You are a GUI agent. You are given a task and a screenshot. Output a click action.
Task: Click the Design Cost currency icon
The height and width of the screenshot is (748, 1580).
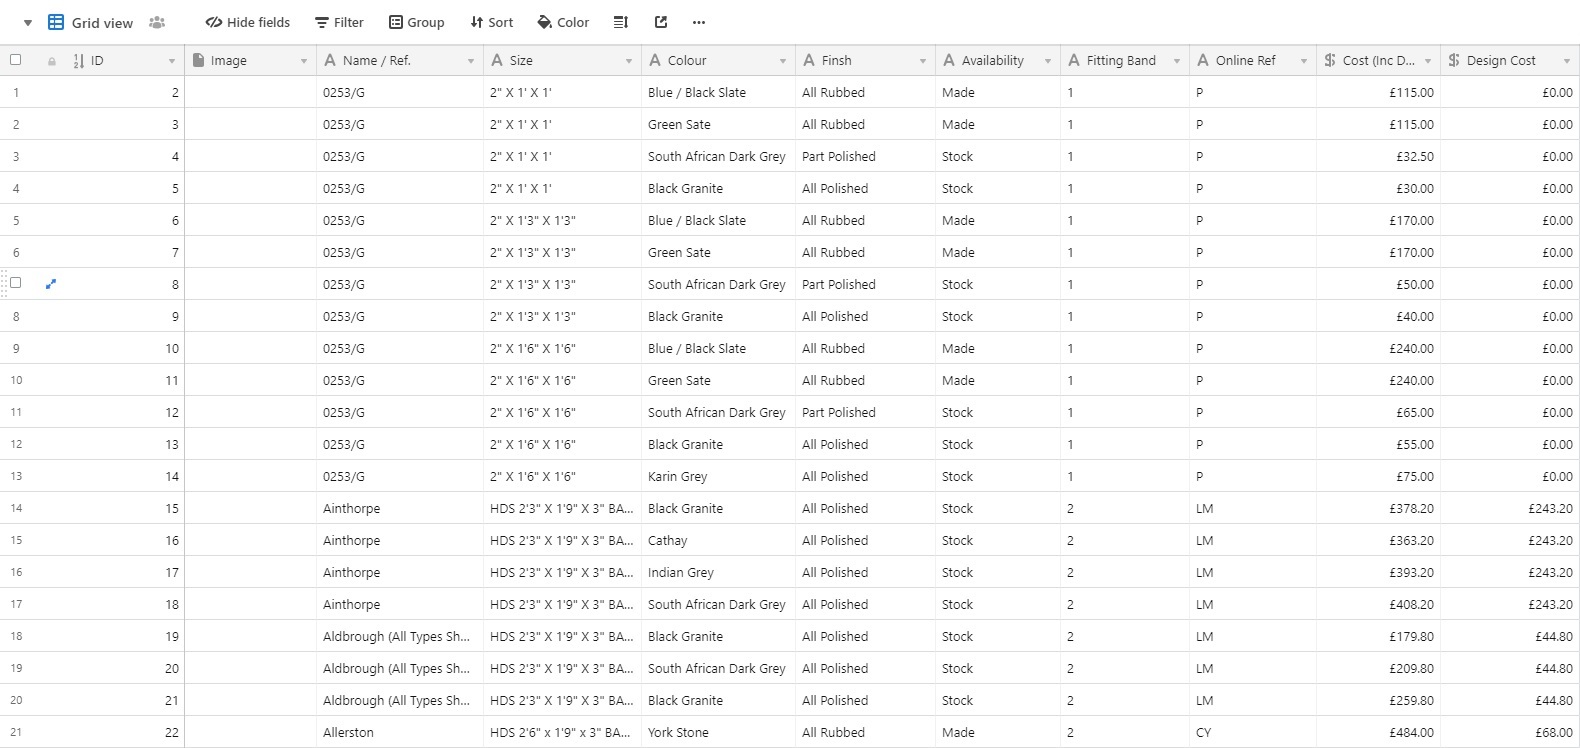1454,60
